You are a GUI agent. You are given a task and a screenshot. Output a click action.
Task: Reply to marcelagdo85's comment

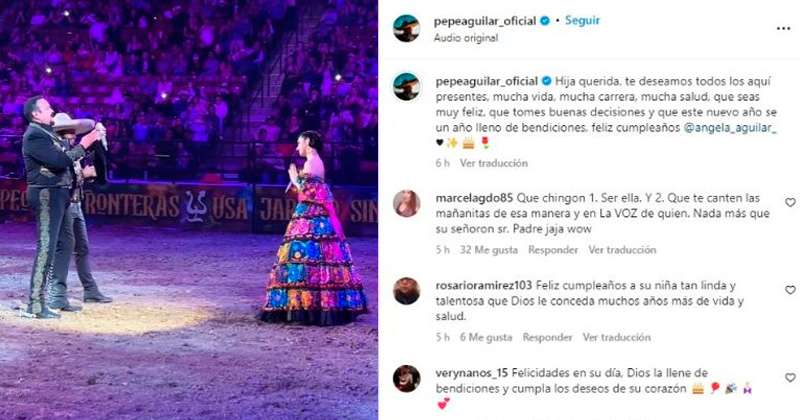[553, 250]
